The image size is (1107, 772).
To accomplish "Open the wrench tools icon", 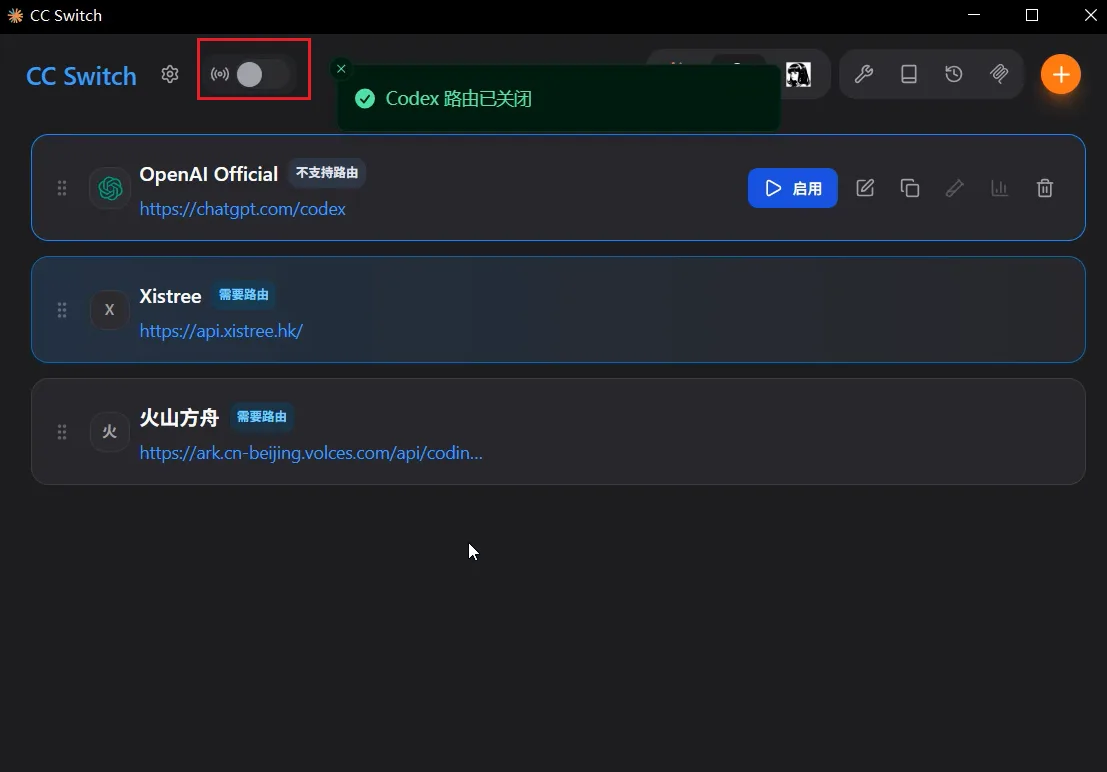I will (863, 74).
